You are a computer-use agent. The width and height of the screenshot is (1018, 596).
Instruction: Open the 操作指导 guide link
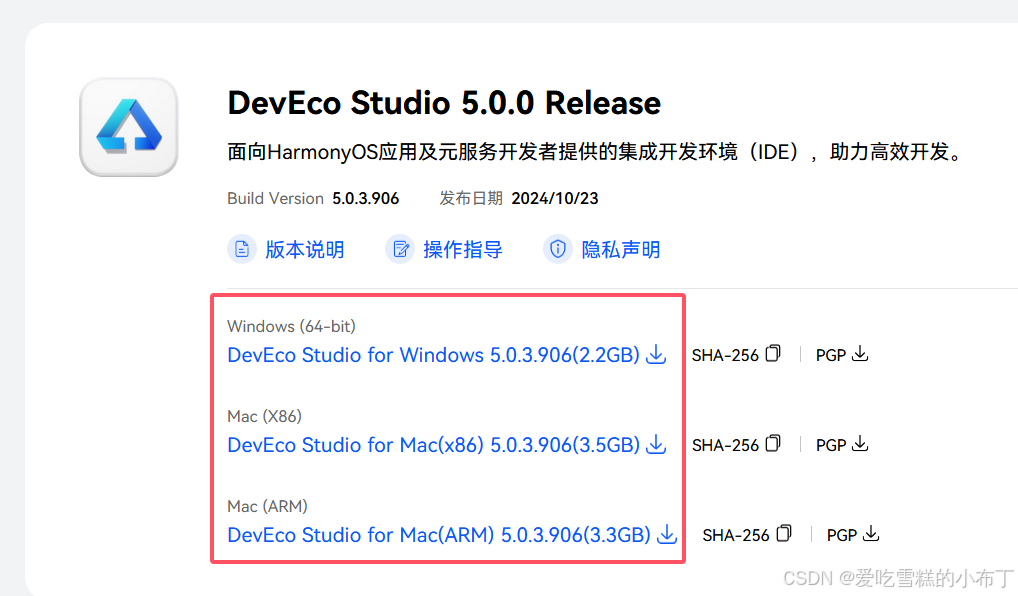pos(463,250)
